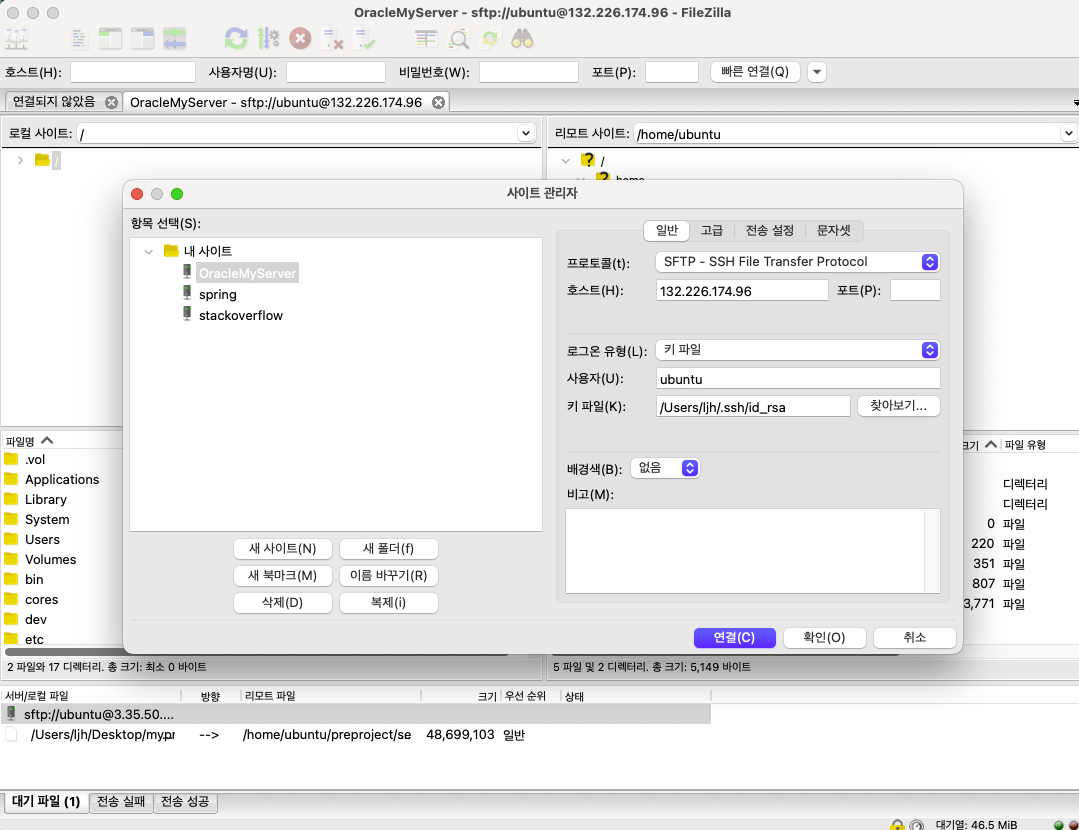Select OracleMyServer in the site list
This screenshot has width=1079, height=830.
coord(247,273)
